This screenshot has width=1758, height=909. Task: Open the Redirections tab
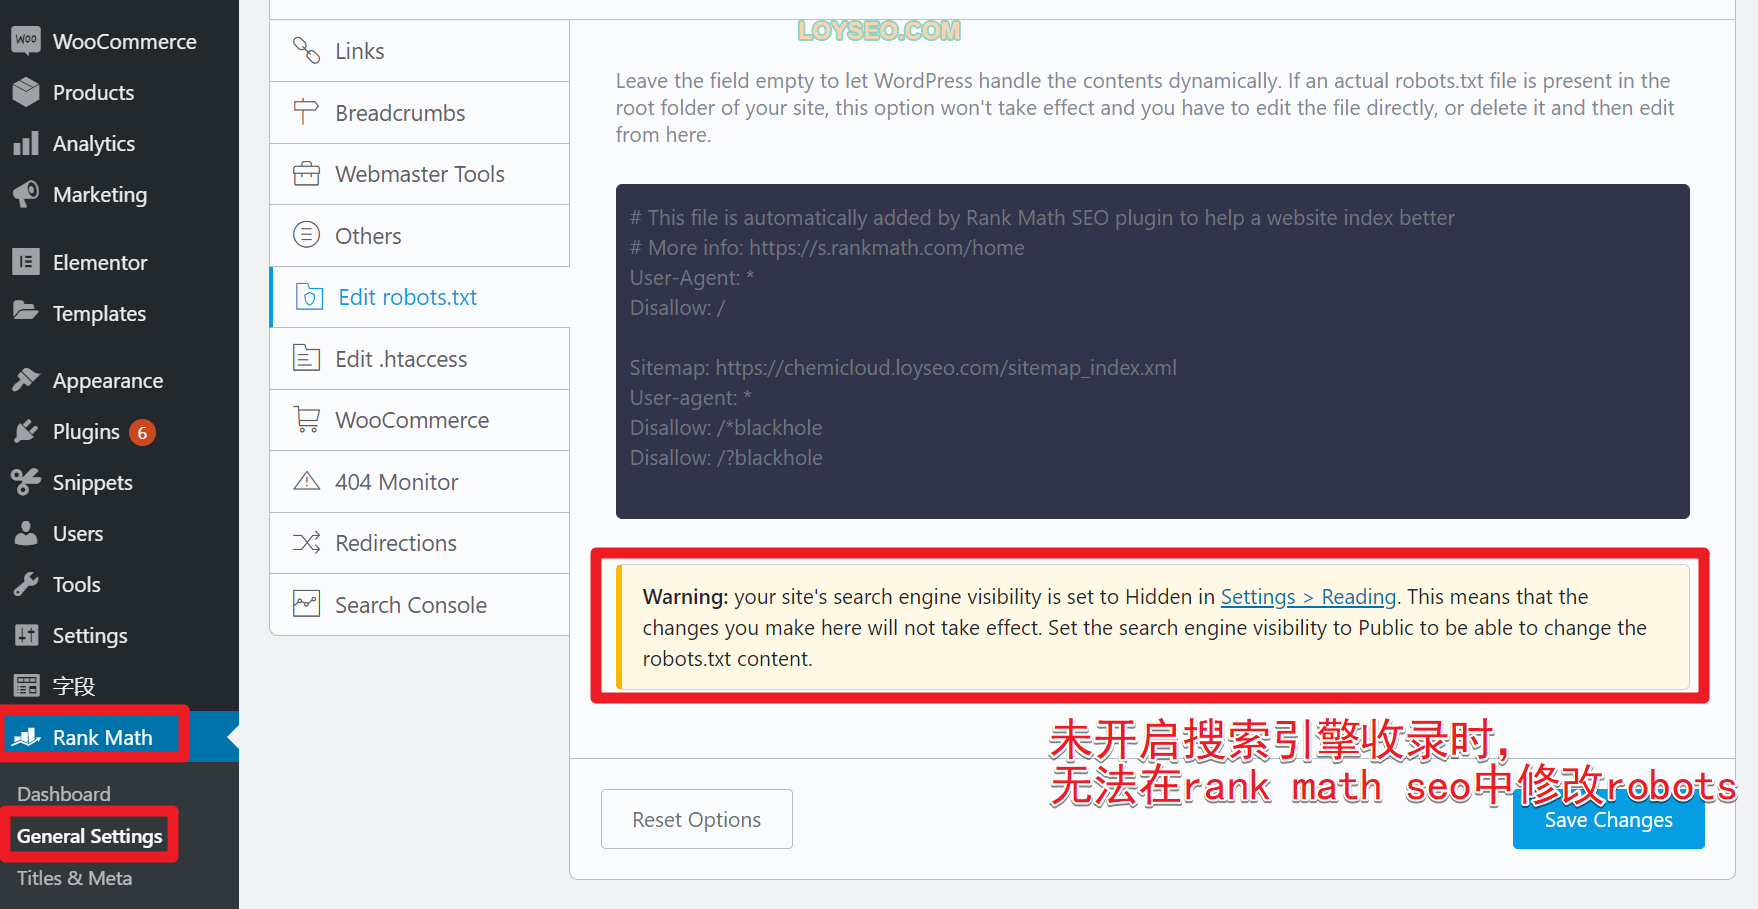coord(419,543)
